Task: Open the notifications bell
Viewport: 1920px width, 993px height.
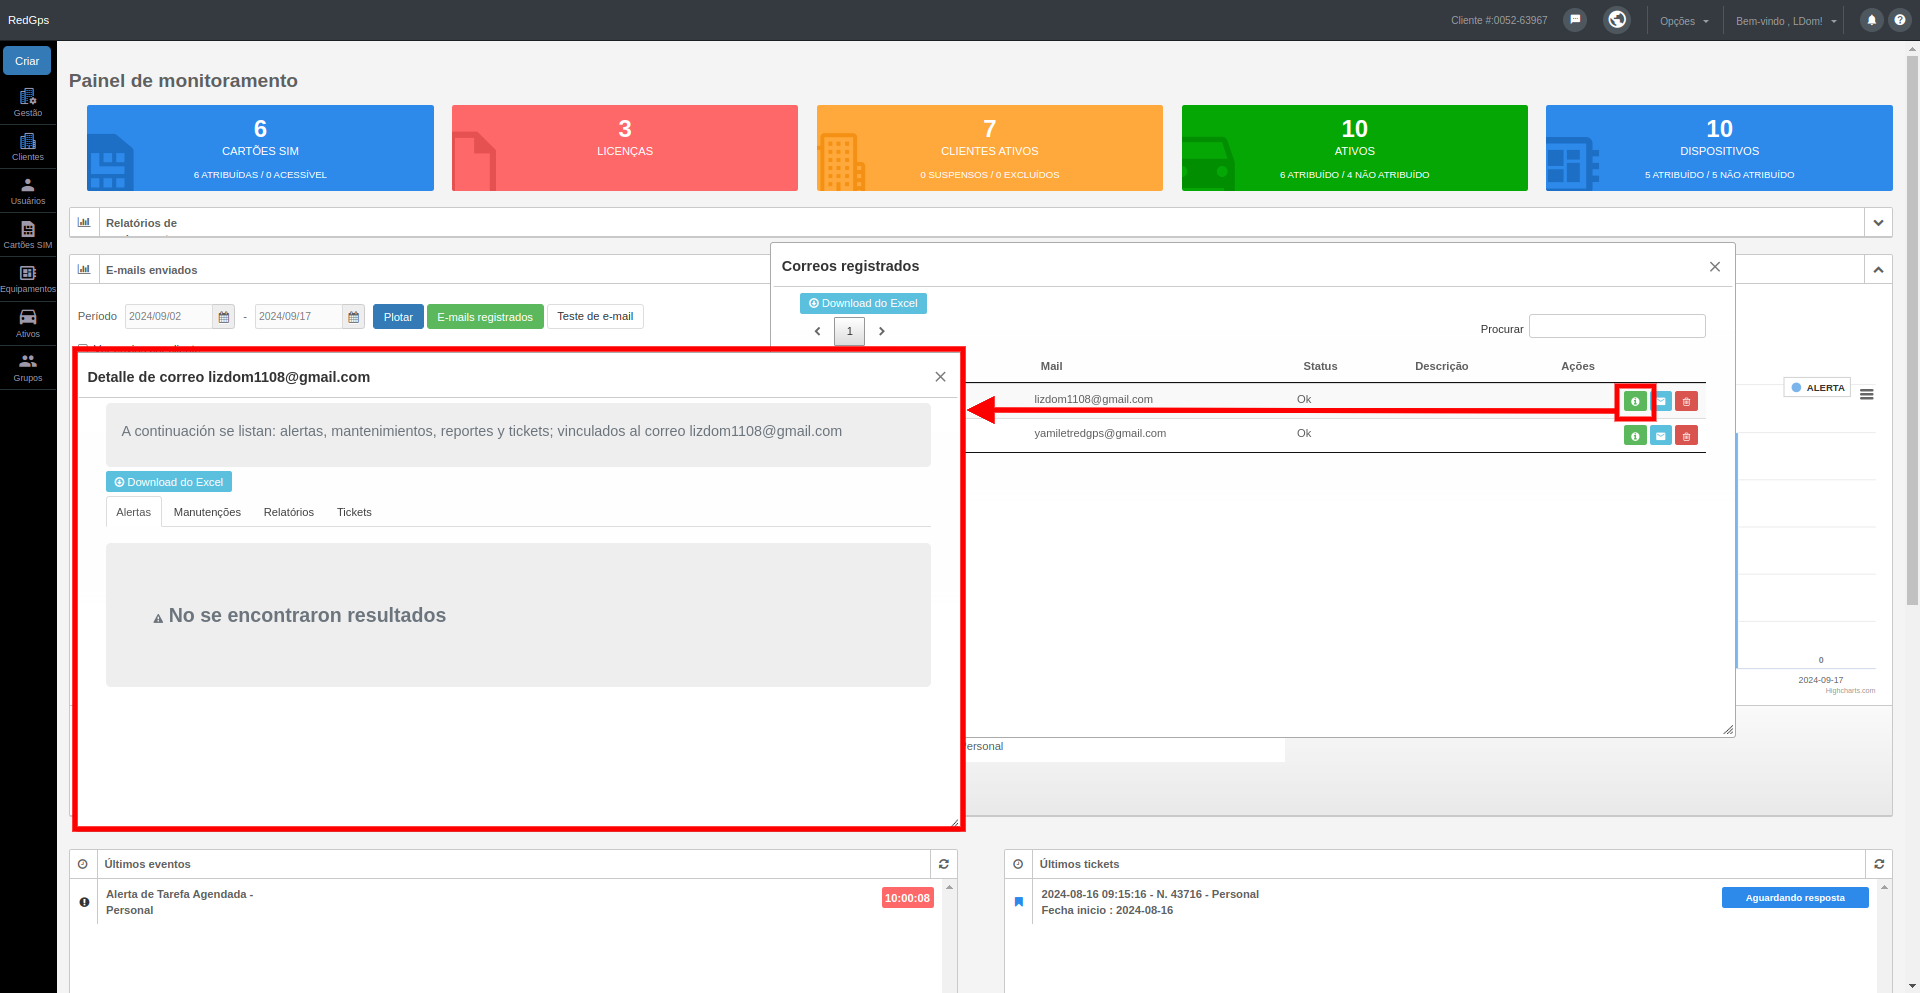Action: pos(1872,20)
